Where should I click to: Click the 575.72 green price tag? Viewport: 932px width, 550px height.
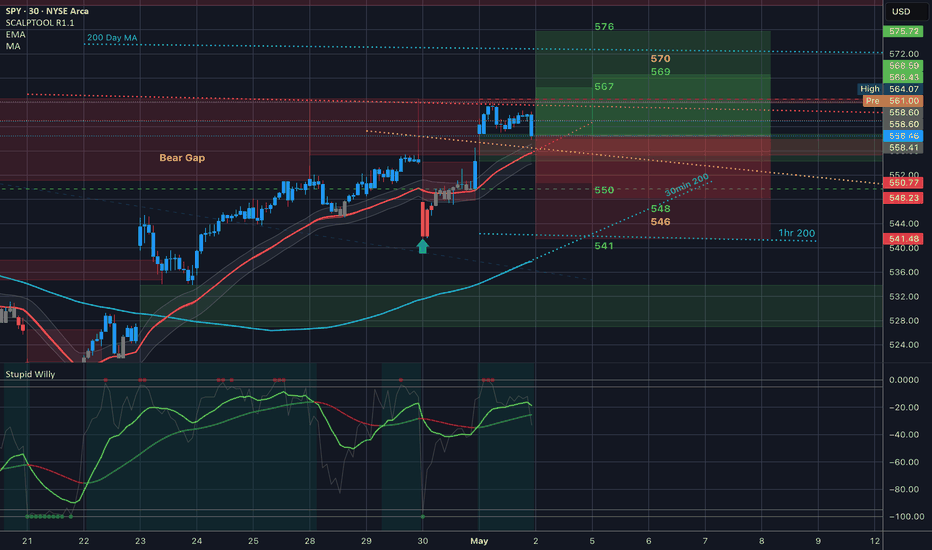tap(903, 31)
